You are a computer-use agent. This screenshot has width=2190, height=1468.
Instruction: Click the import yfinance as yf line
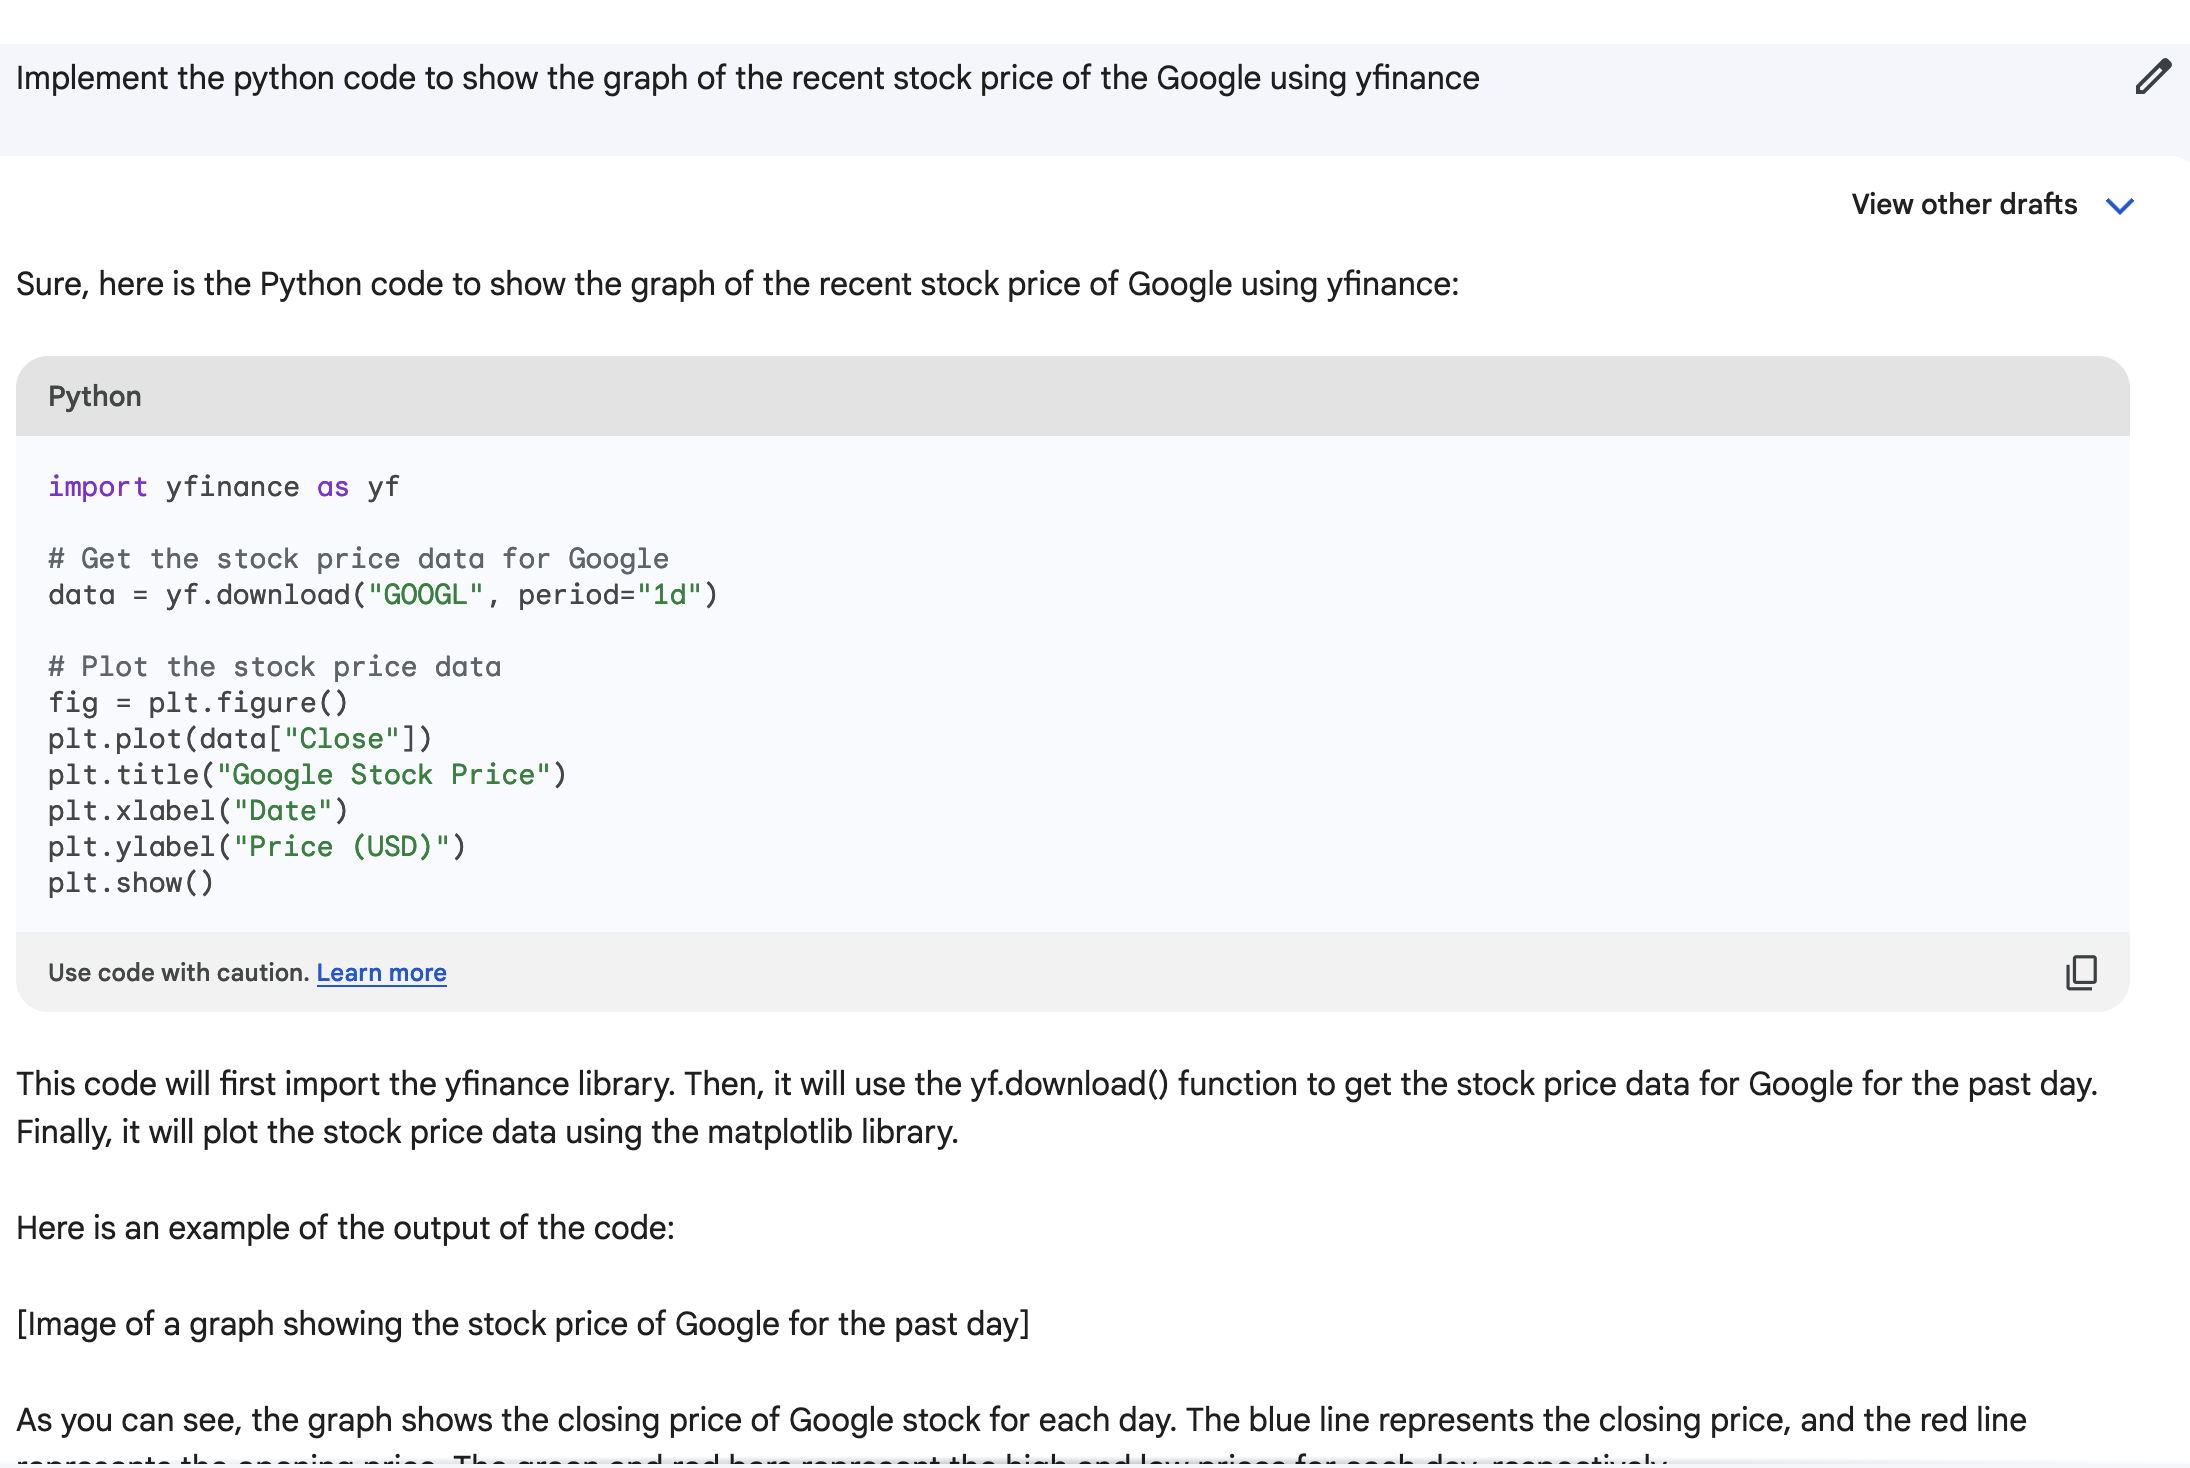224,487
